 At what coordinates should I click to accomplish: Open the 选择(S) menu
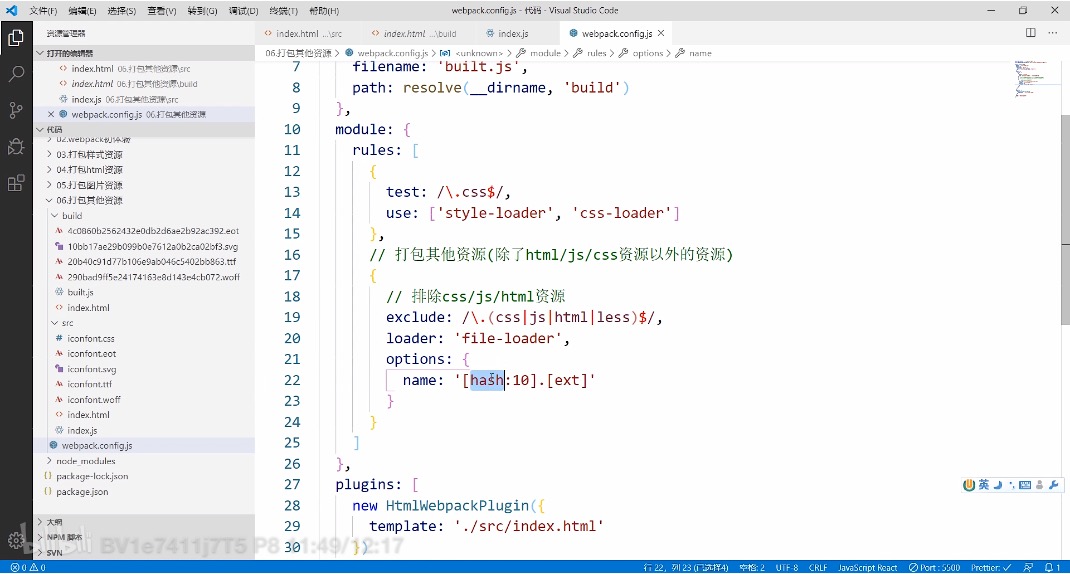[x=121, y=11]
